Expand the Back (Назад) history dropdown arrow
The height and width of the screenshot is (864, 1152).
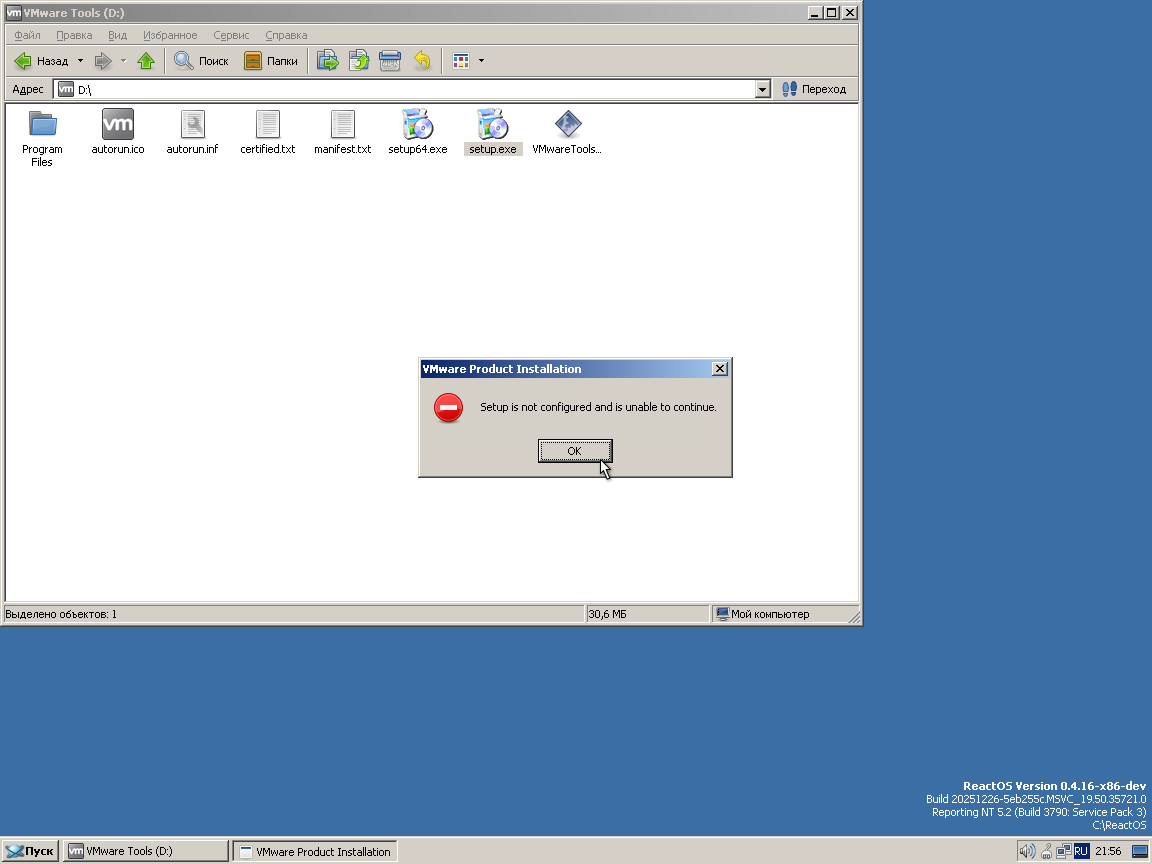pos(81,61)
